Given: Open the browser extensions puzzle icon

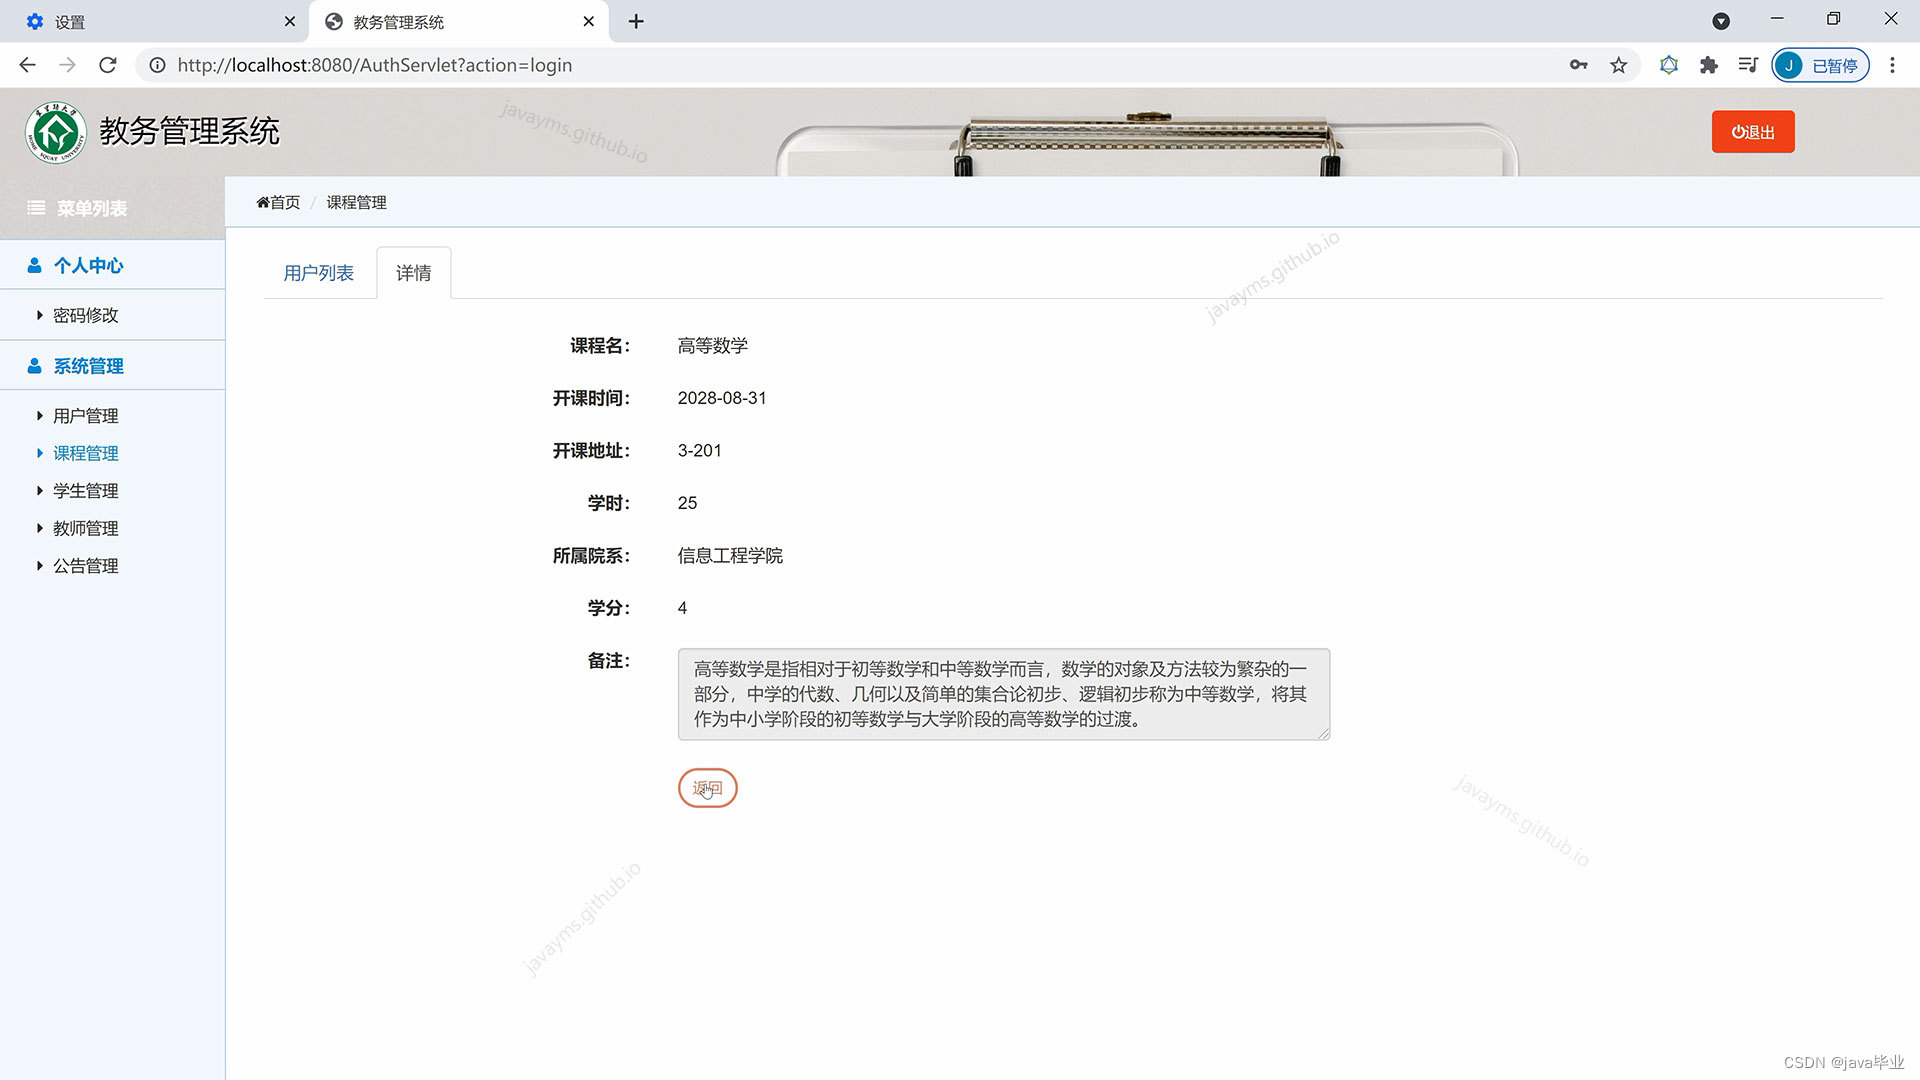Looking at the screenshot, I should click(x=1708, y=65).
